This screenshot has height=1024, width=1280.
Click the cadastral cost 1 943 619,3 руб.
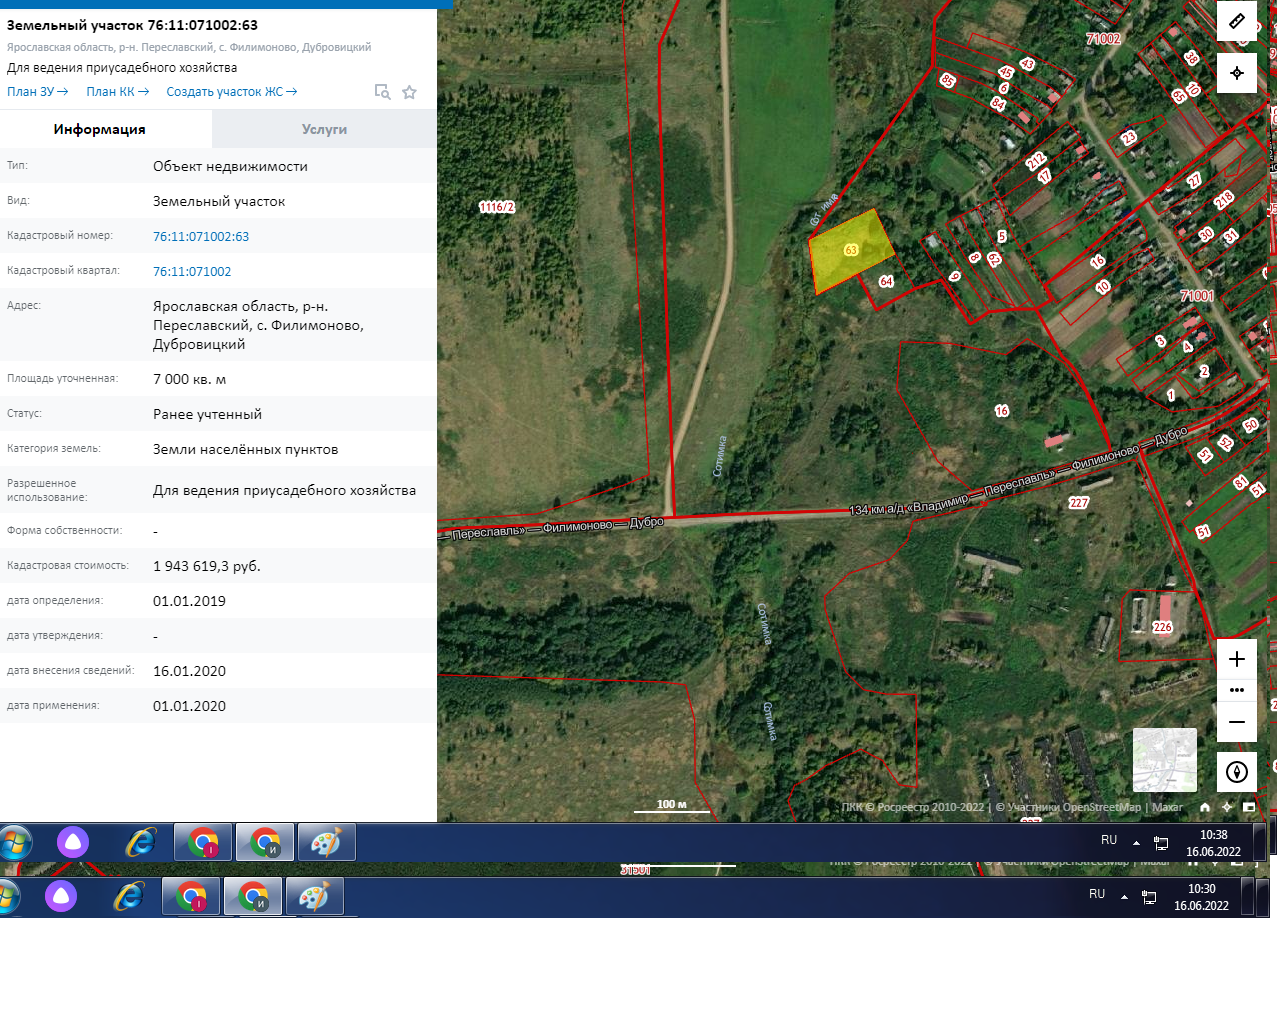click(207, 566)
